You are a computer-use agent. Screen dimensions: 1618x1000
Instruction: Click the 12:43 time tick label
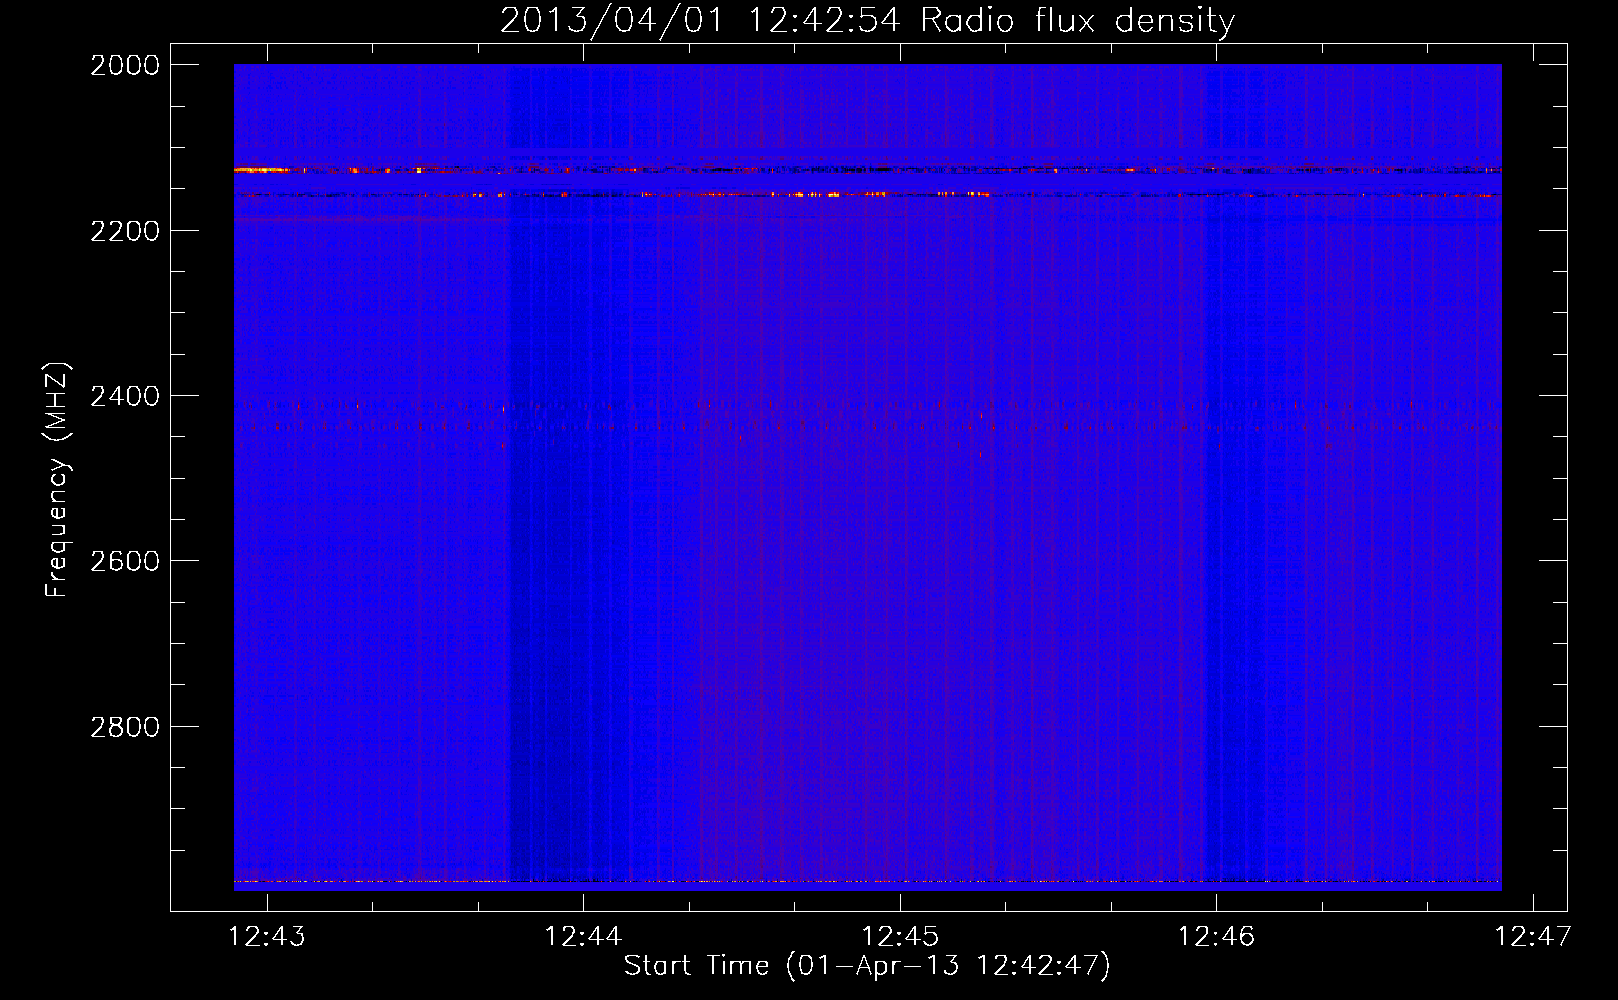[267, 936]
